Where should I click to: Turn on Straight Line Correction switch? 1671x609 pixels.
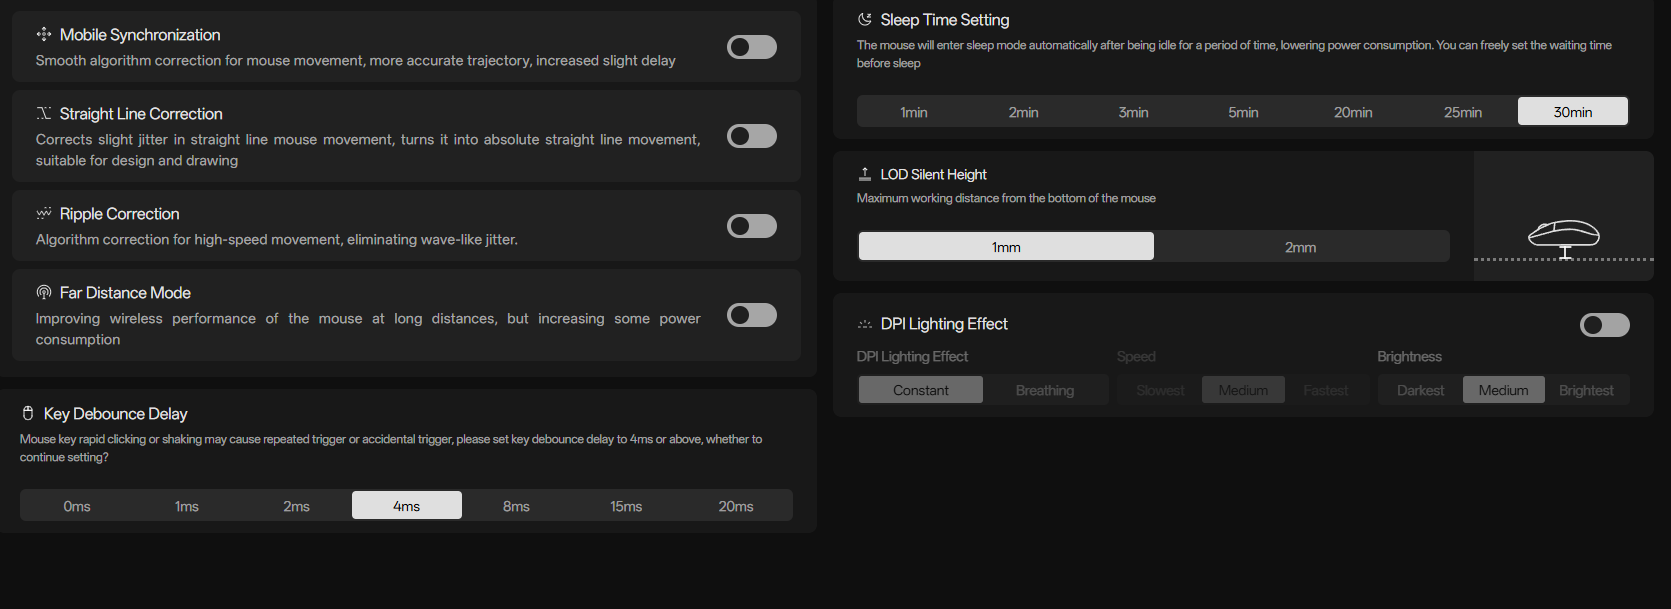click(751, 136)
